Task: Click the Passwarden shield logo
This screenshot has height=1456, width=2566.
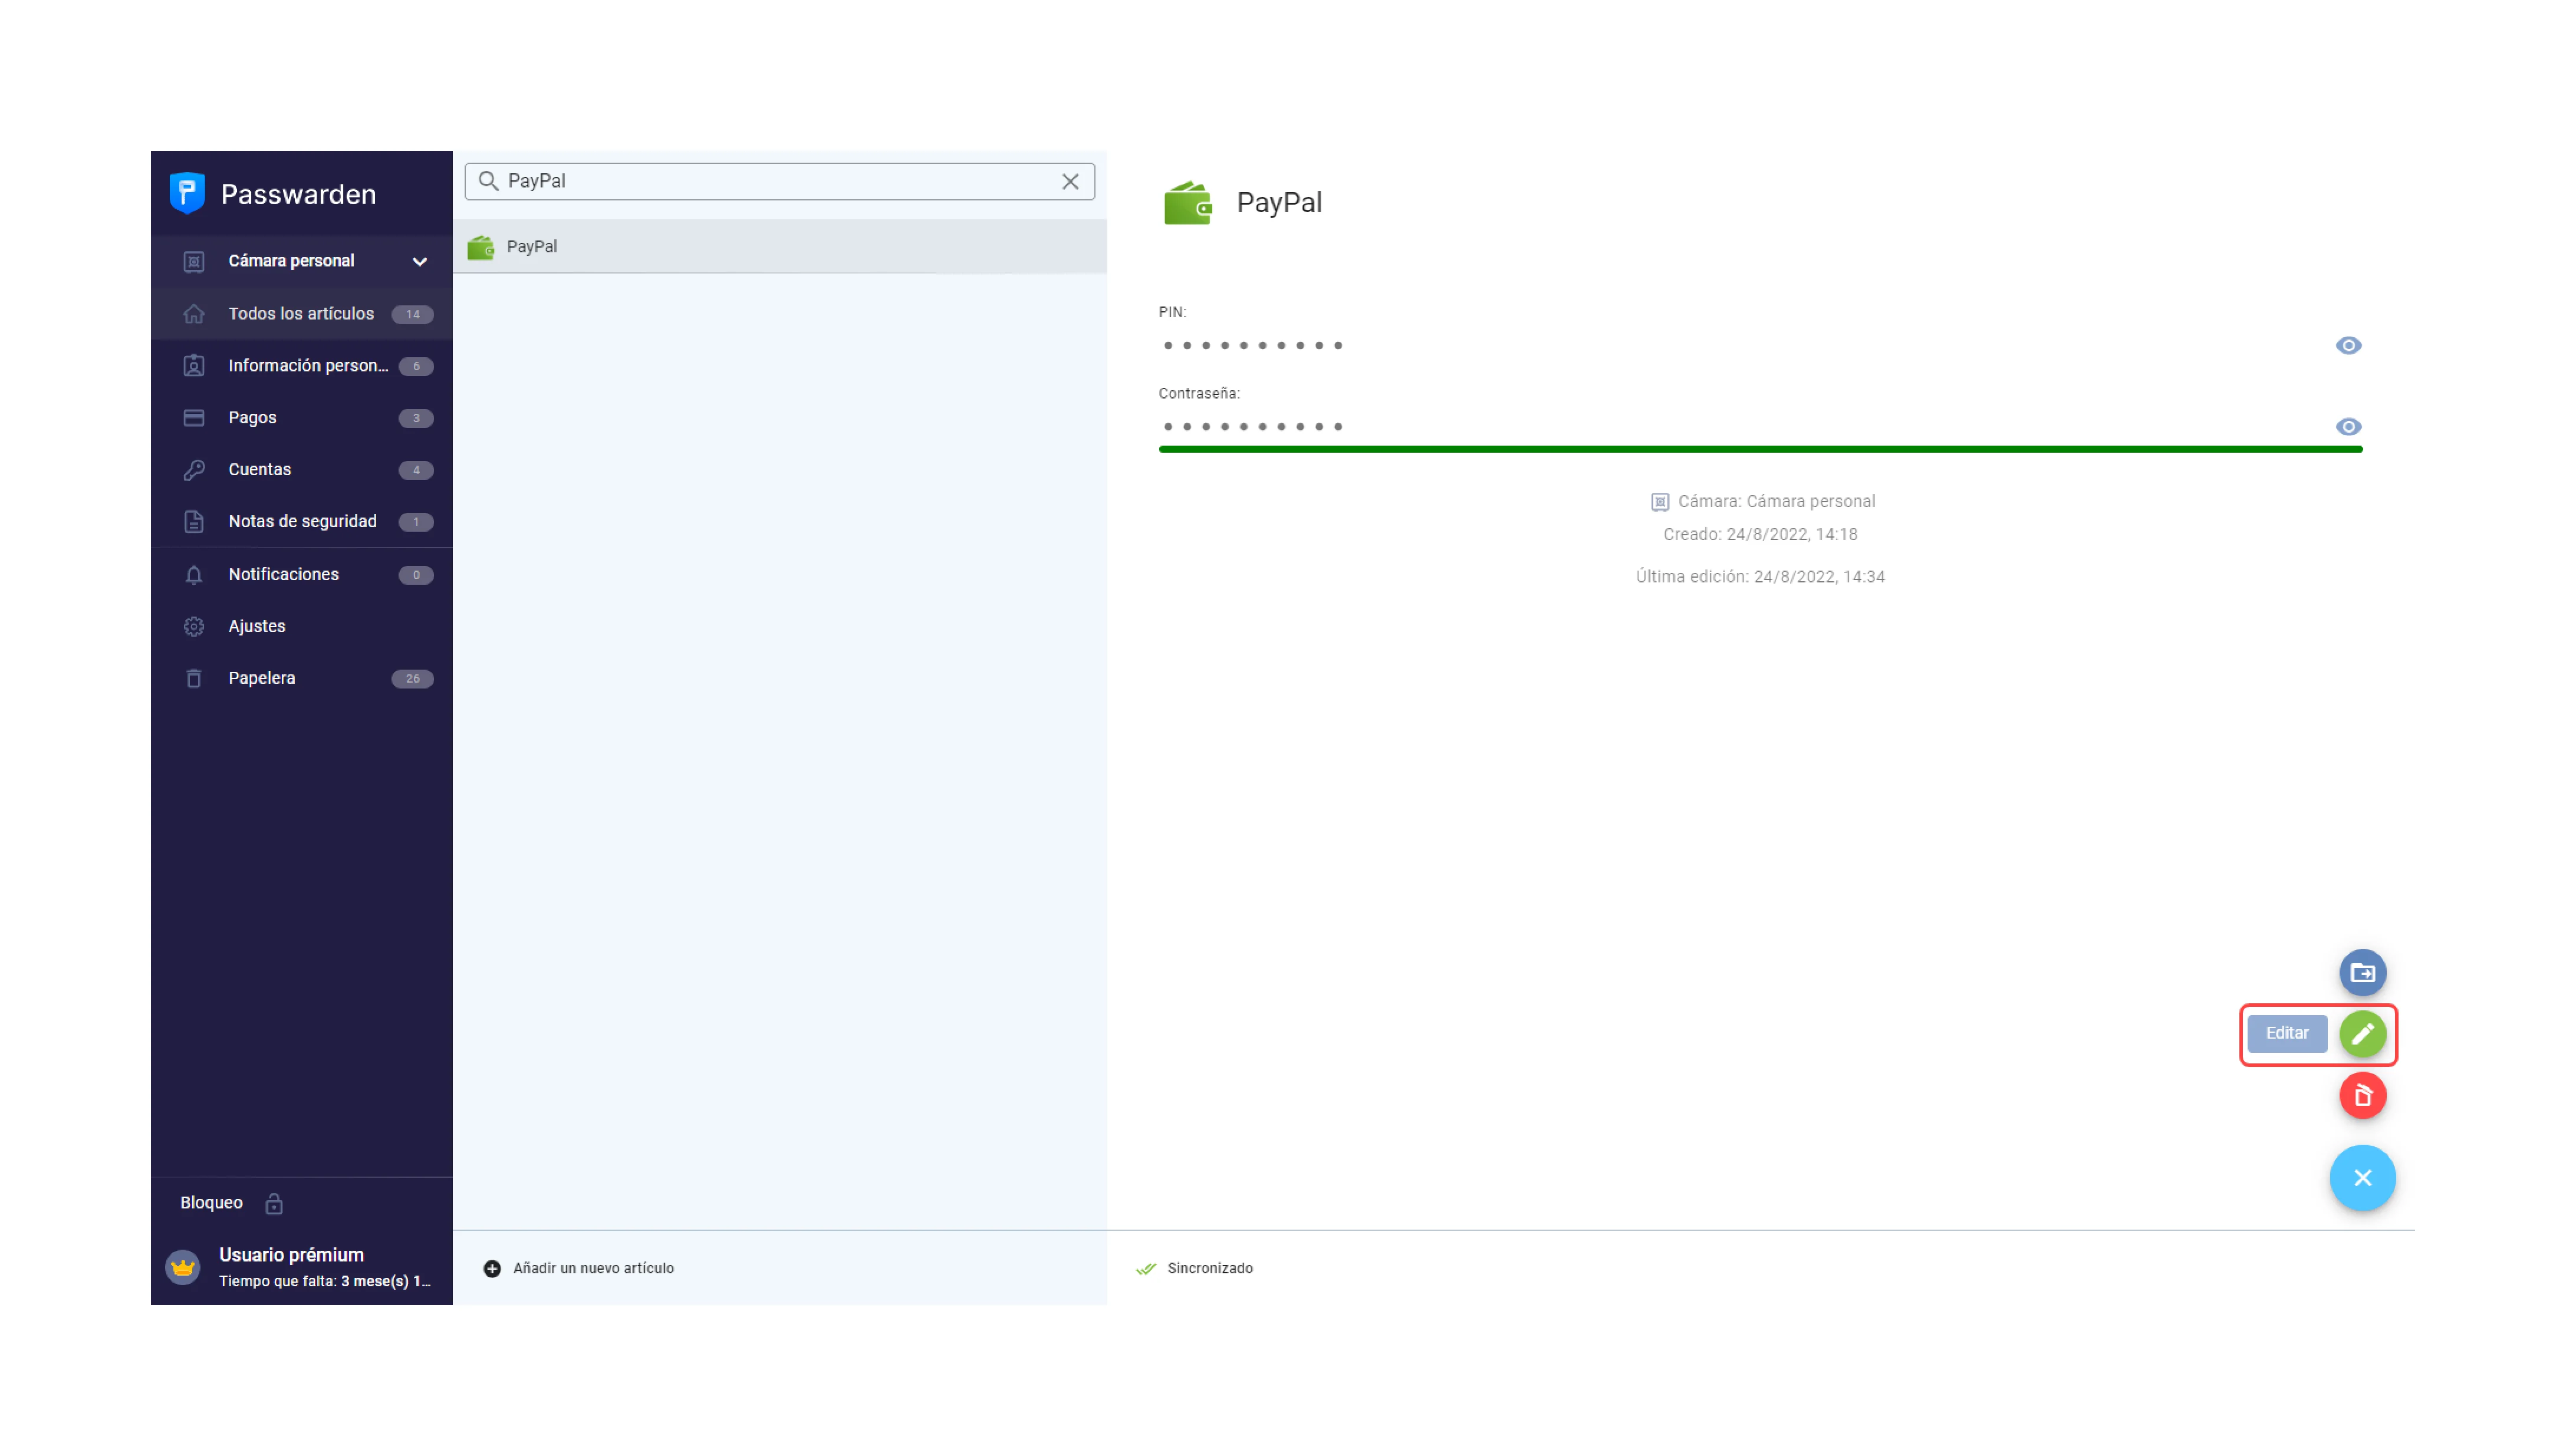Action: (187, 193)
